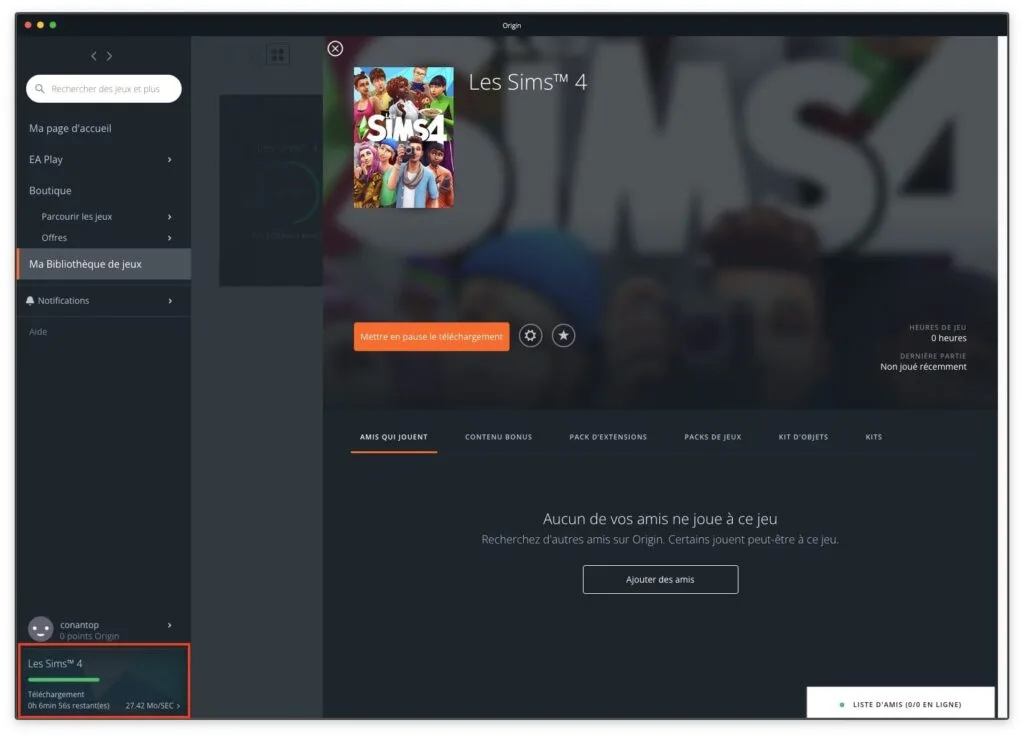Viewport: 1024px width, 737px height.
Task: Click Parcourir les jeux entry
Action: 76,217
